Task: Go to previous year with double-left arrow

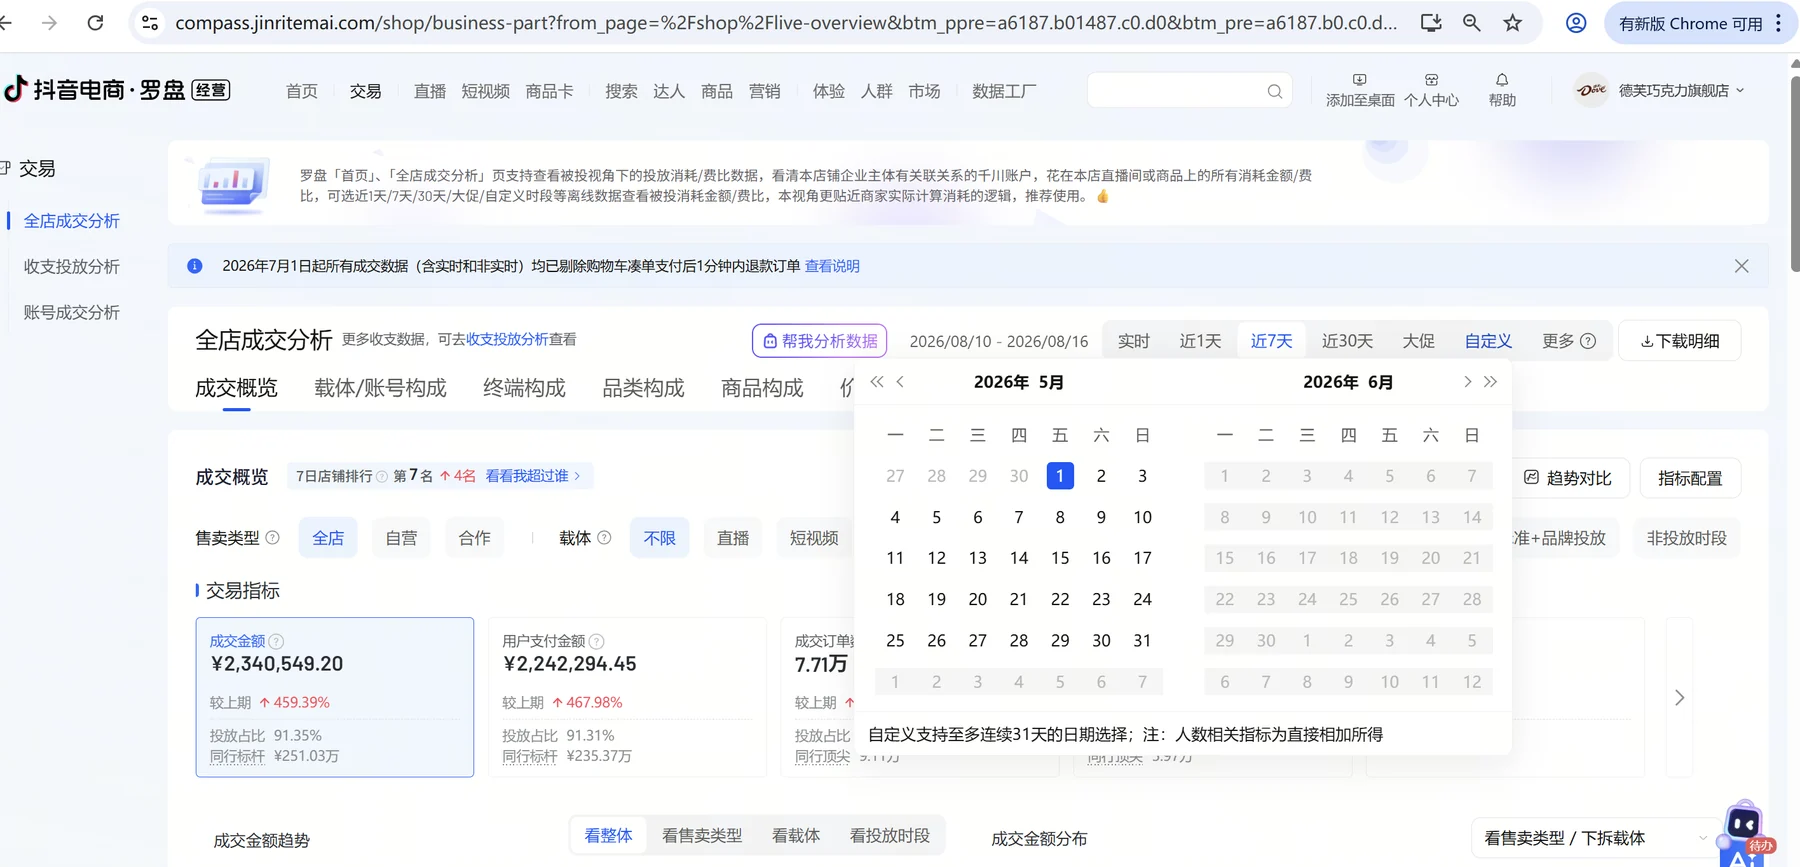Action: click(877, 382)
